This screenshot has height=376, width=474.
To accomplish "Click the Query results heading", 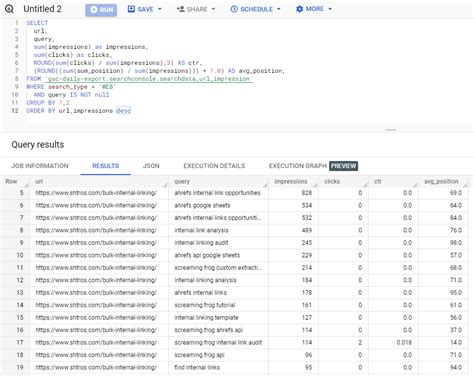I will (x=38, y=145).
